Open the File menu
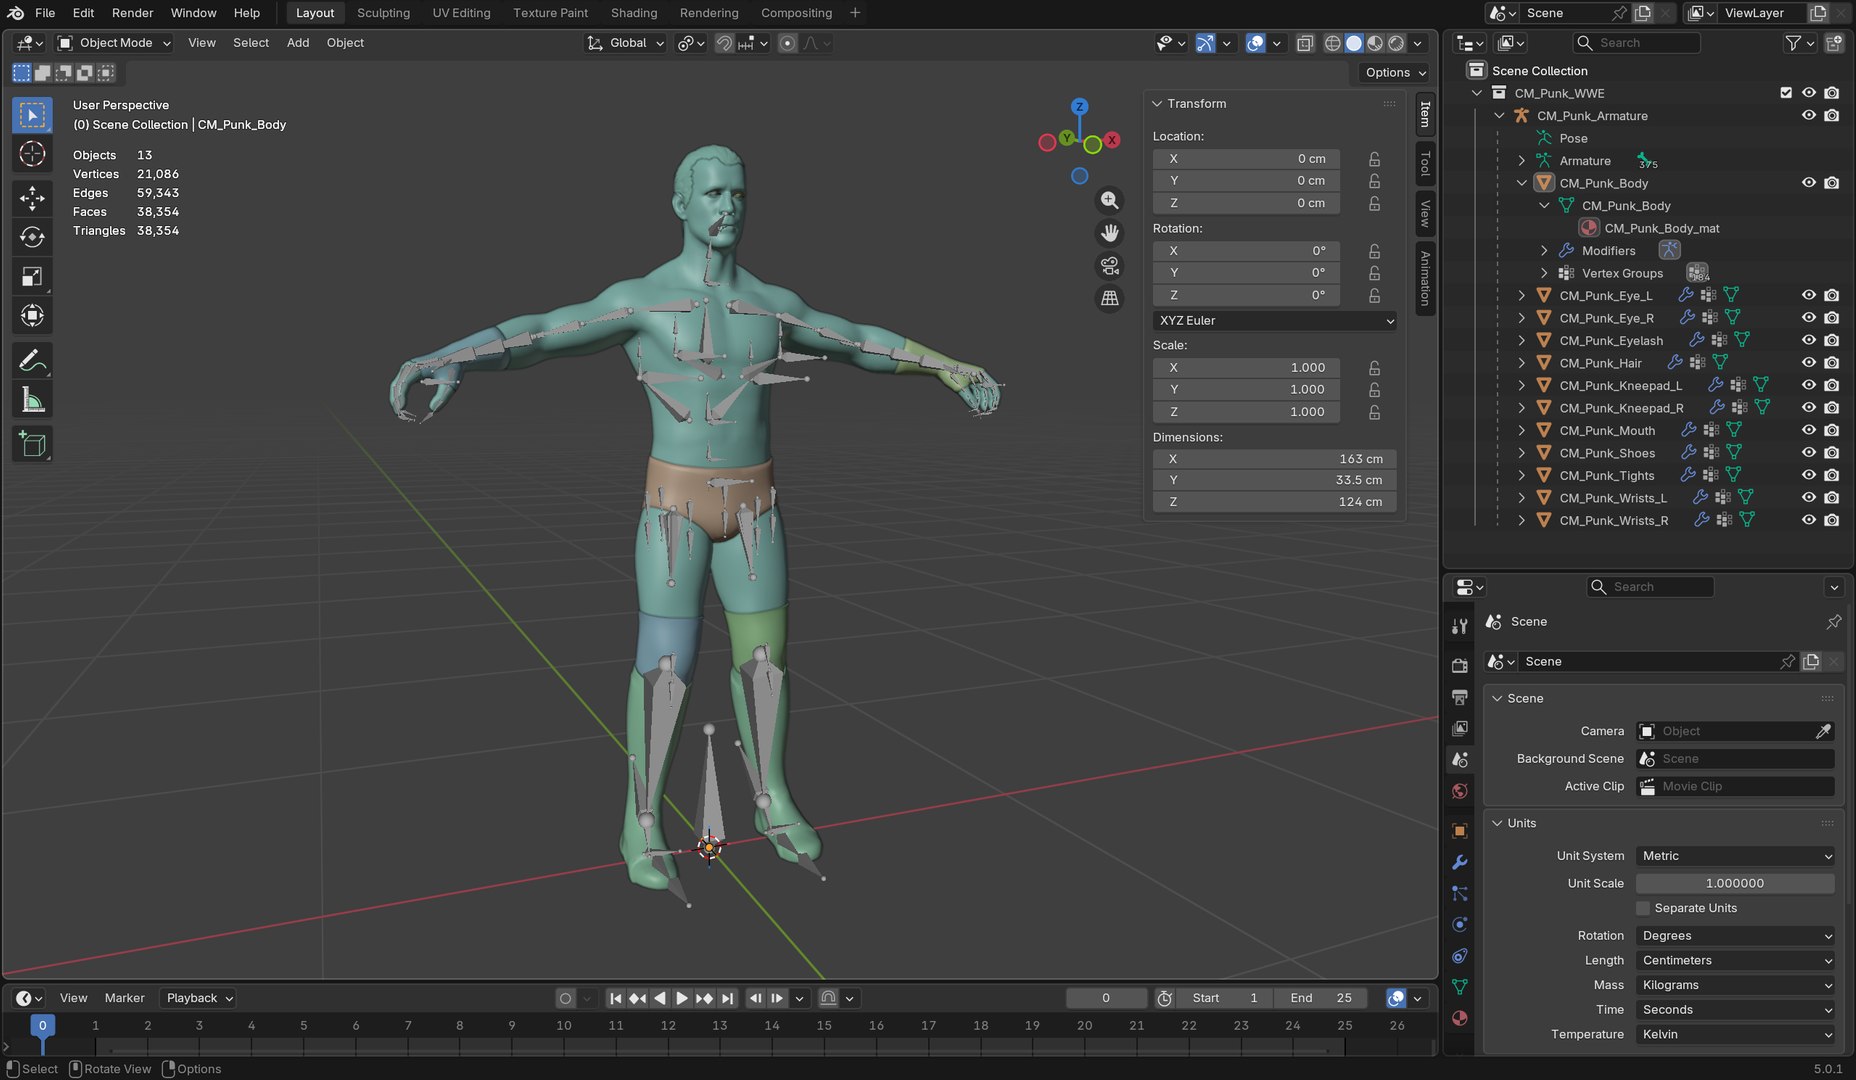 click(45, 13)
